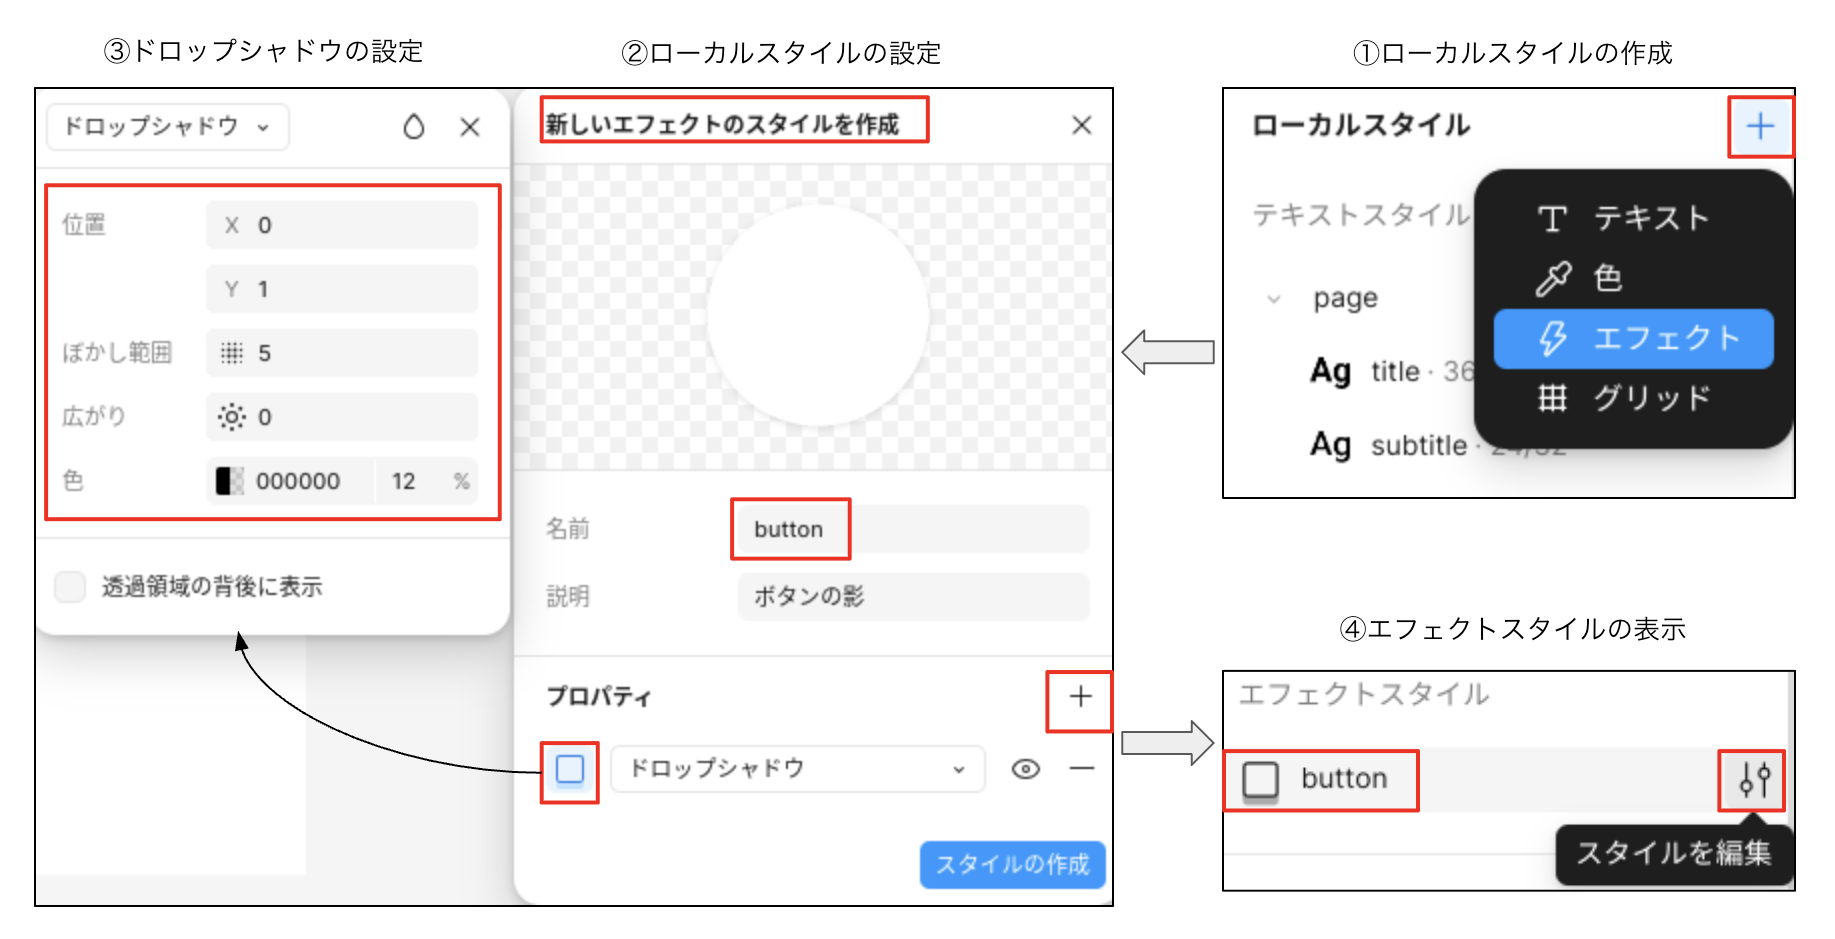Open the blend mode droplet icon
Image resolution: width=1835 pixels, height=939 pixels.
(x=414, y=127)
